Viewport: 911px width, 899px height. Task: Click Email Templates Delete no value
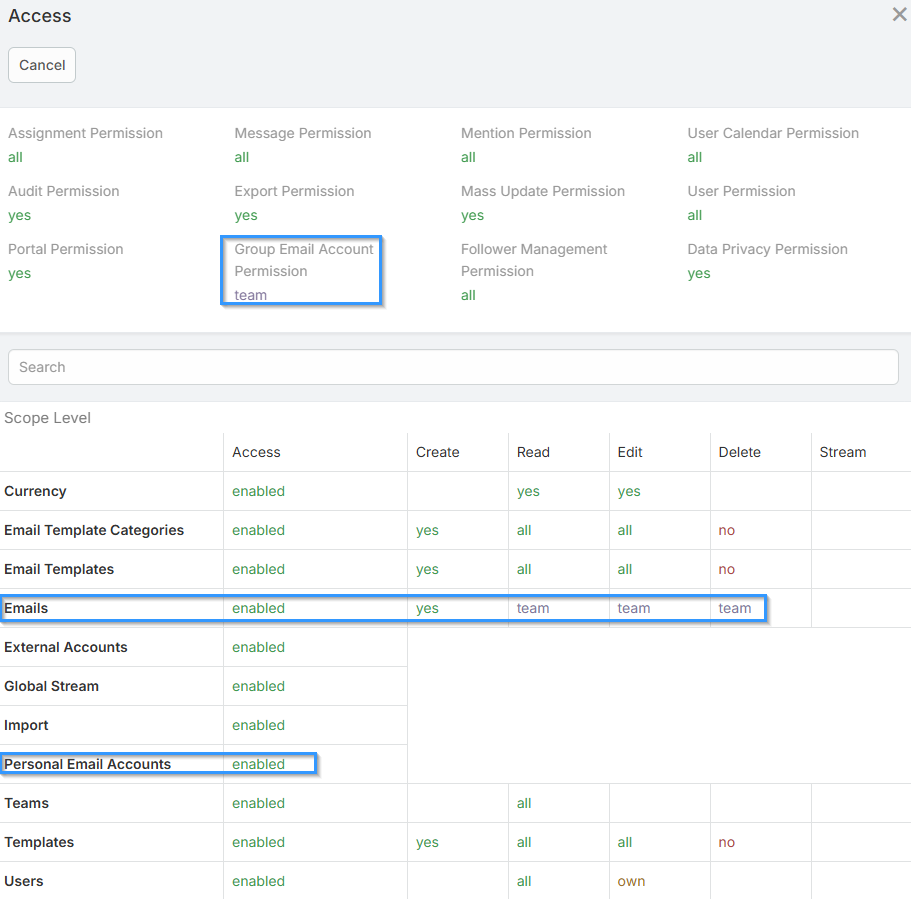(x=726, y=569)
